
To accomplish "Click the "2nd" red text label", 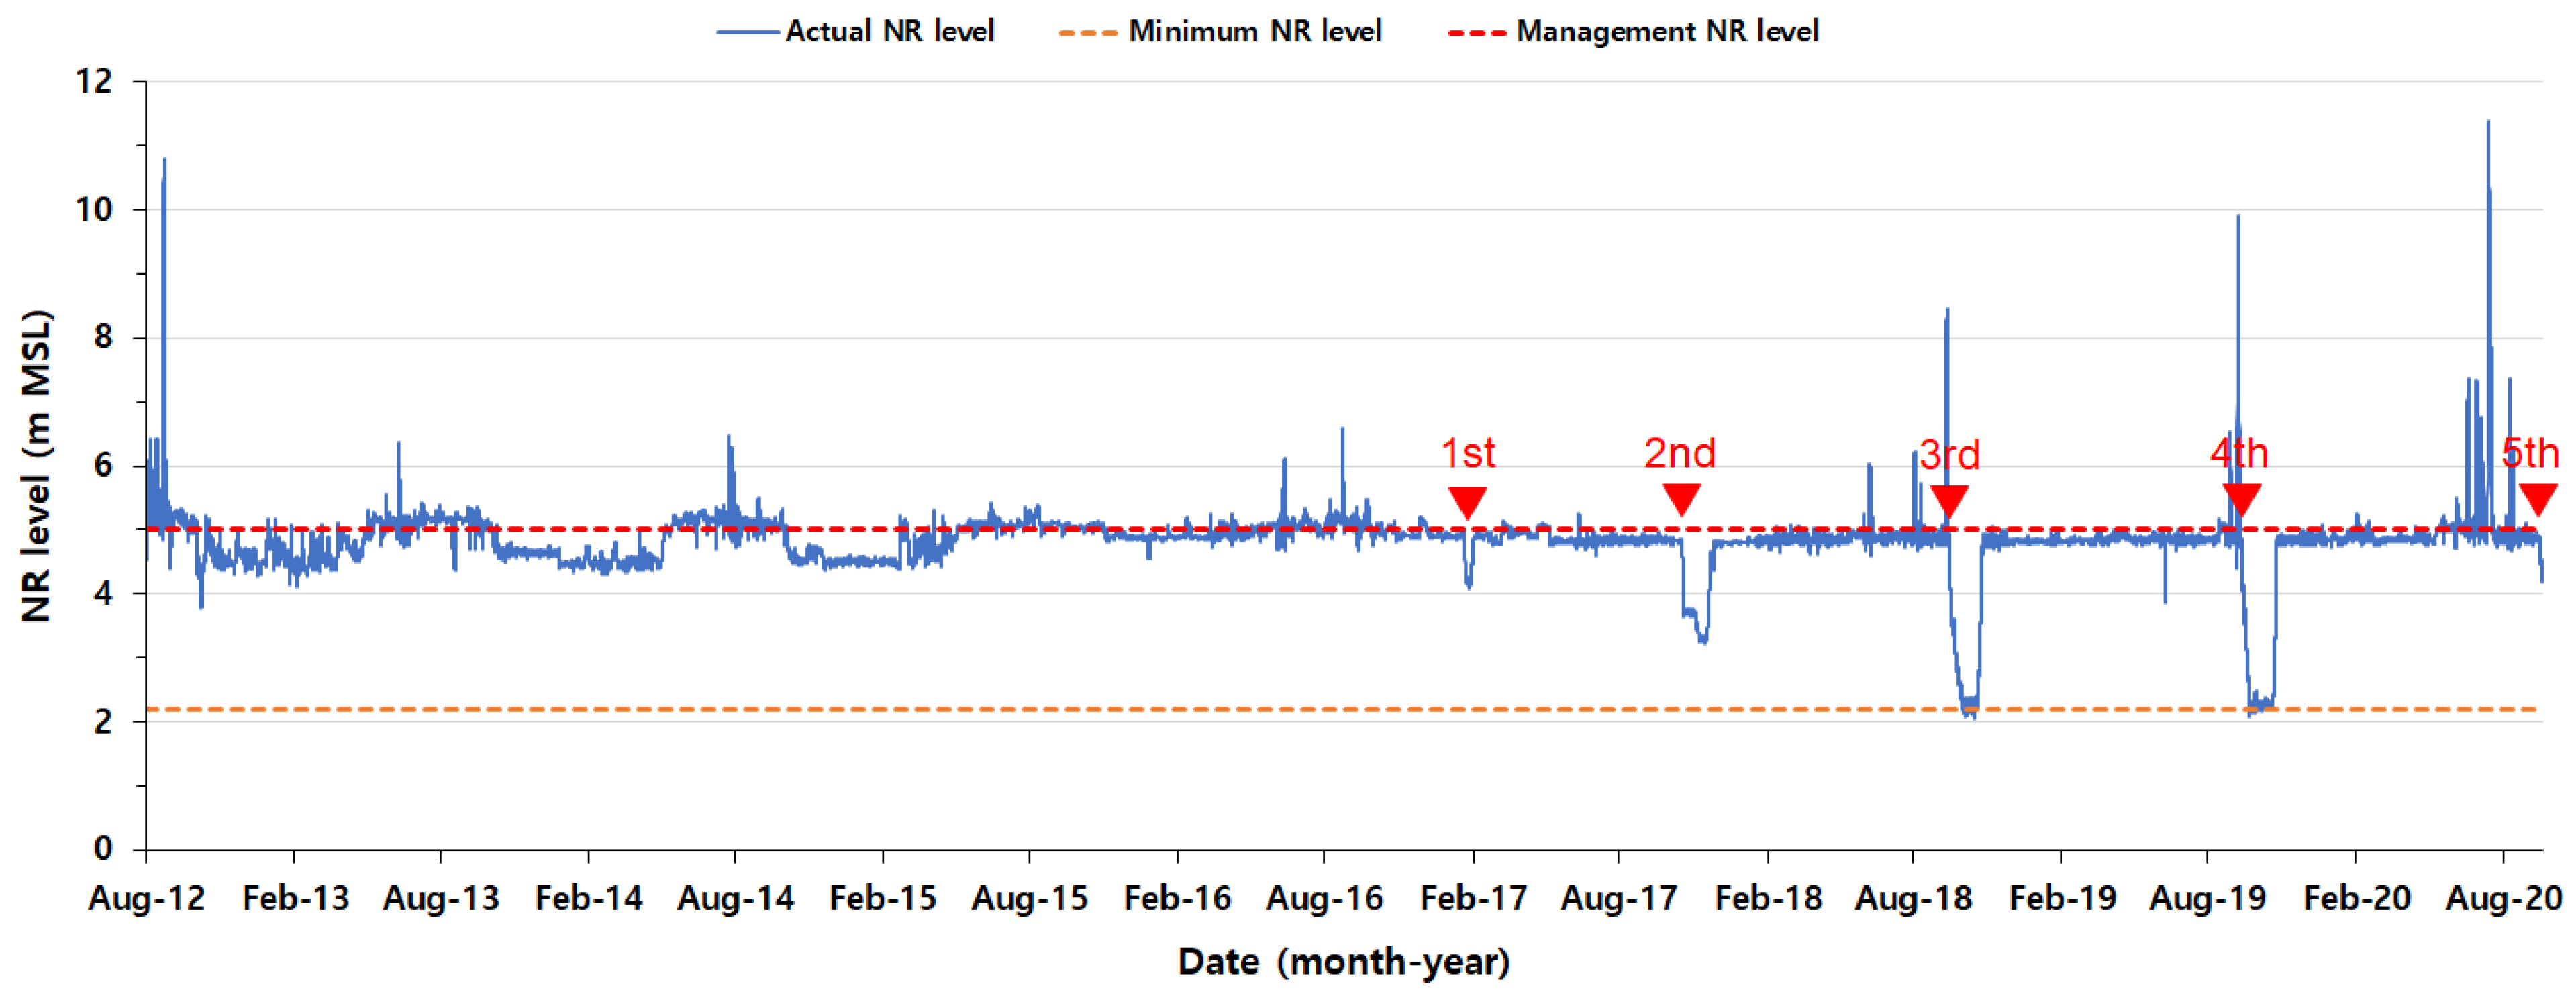I will coord(1680,453).
